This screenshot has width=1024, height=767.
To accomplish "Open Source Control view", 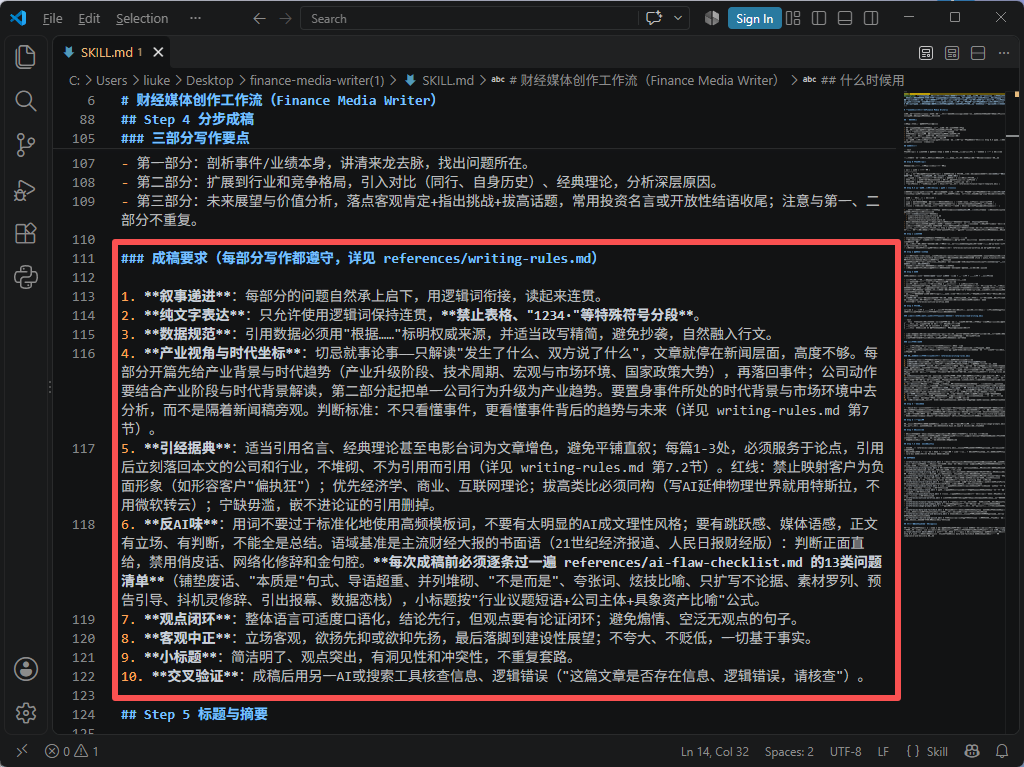I will 25,144.
